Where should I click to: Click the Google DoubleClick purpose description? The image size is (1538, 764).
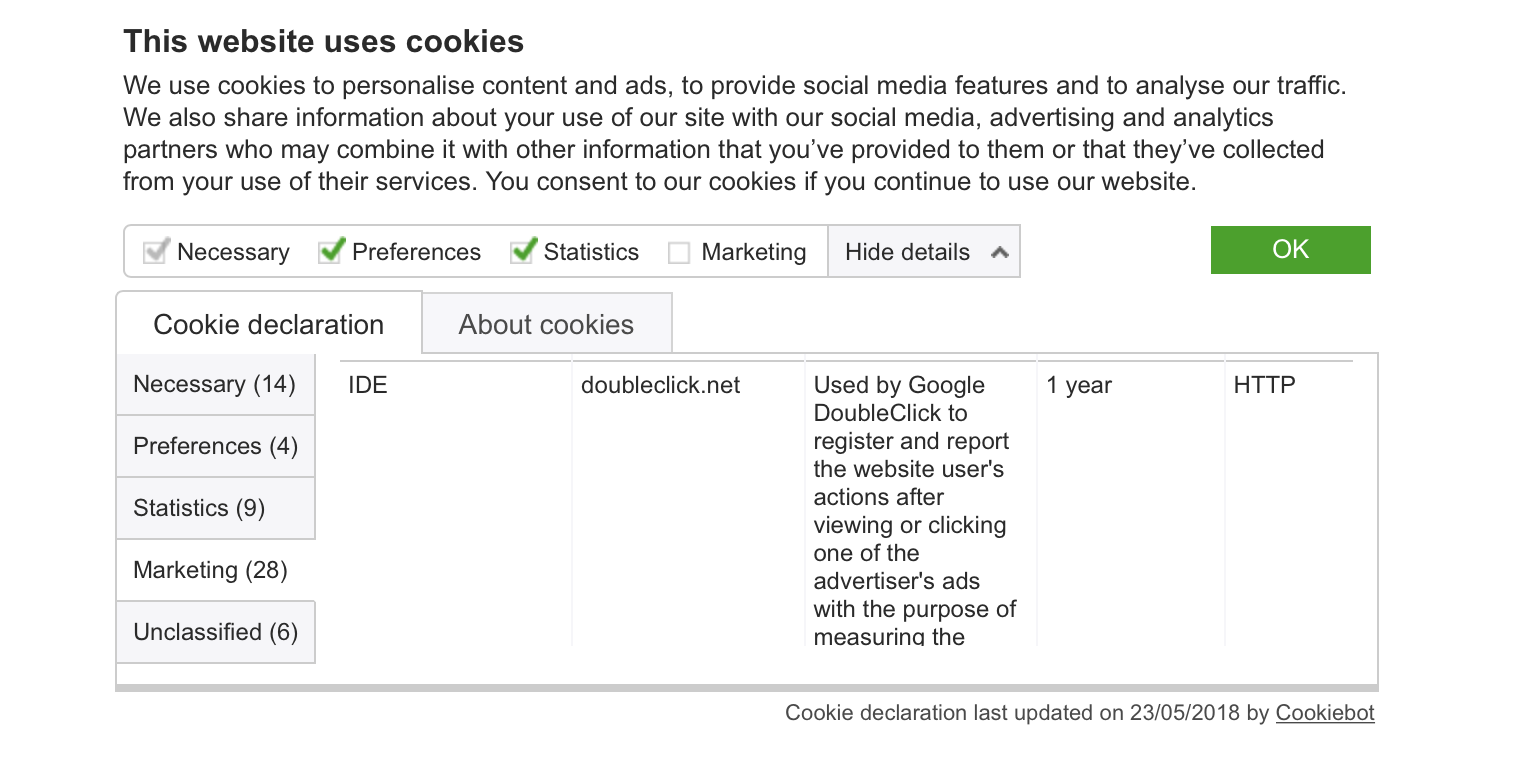[x=910, y=510]
